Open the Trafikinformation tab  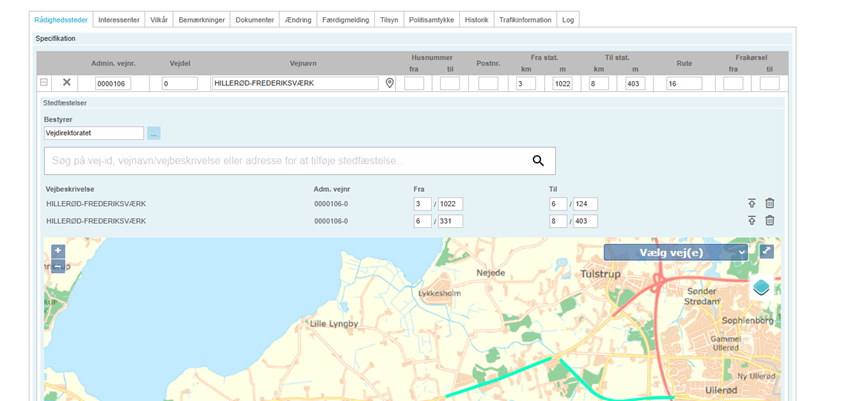526,19
